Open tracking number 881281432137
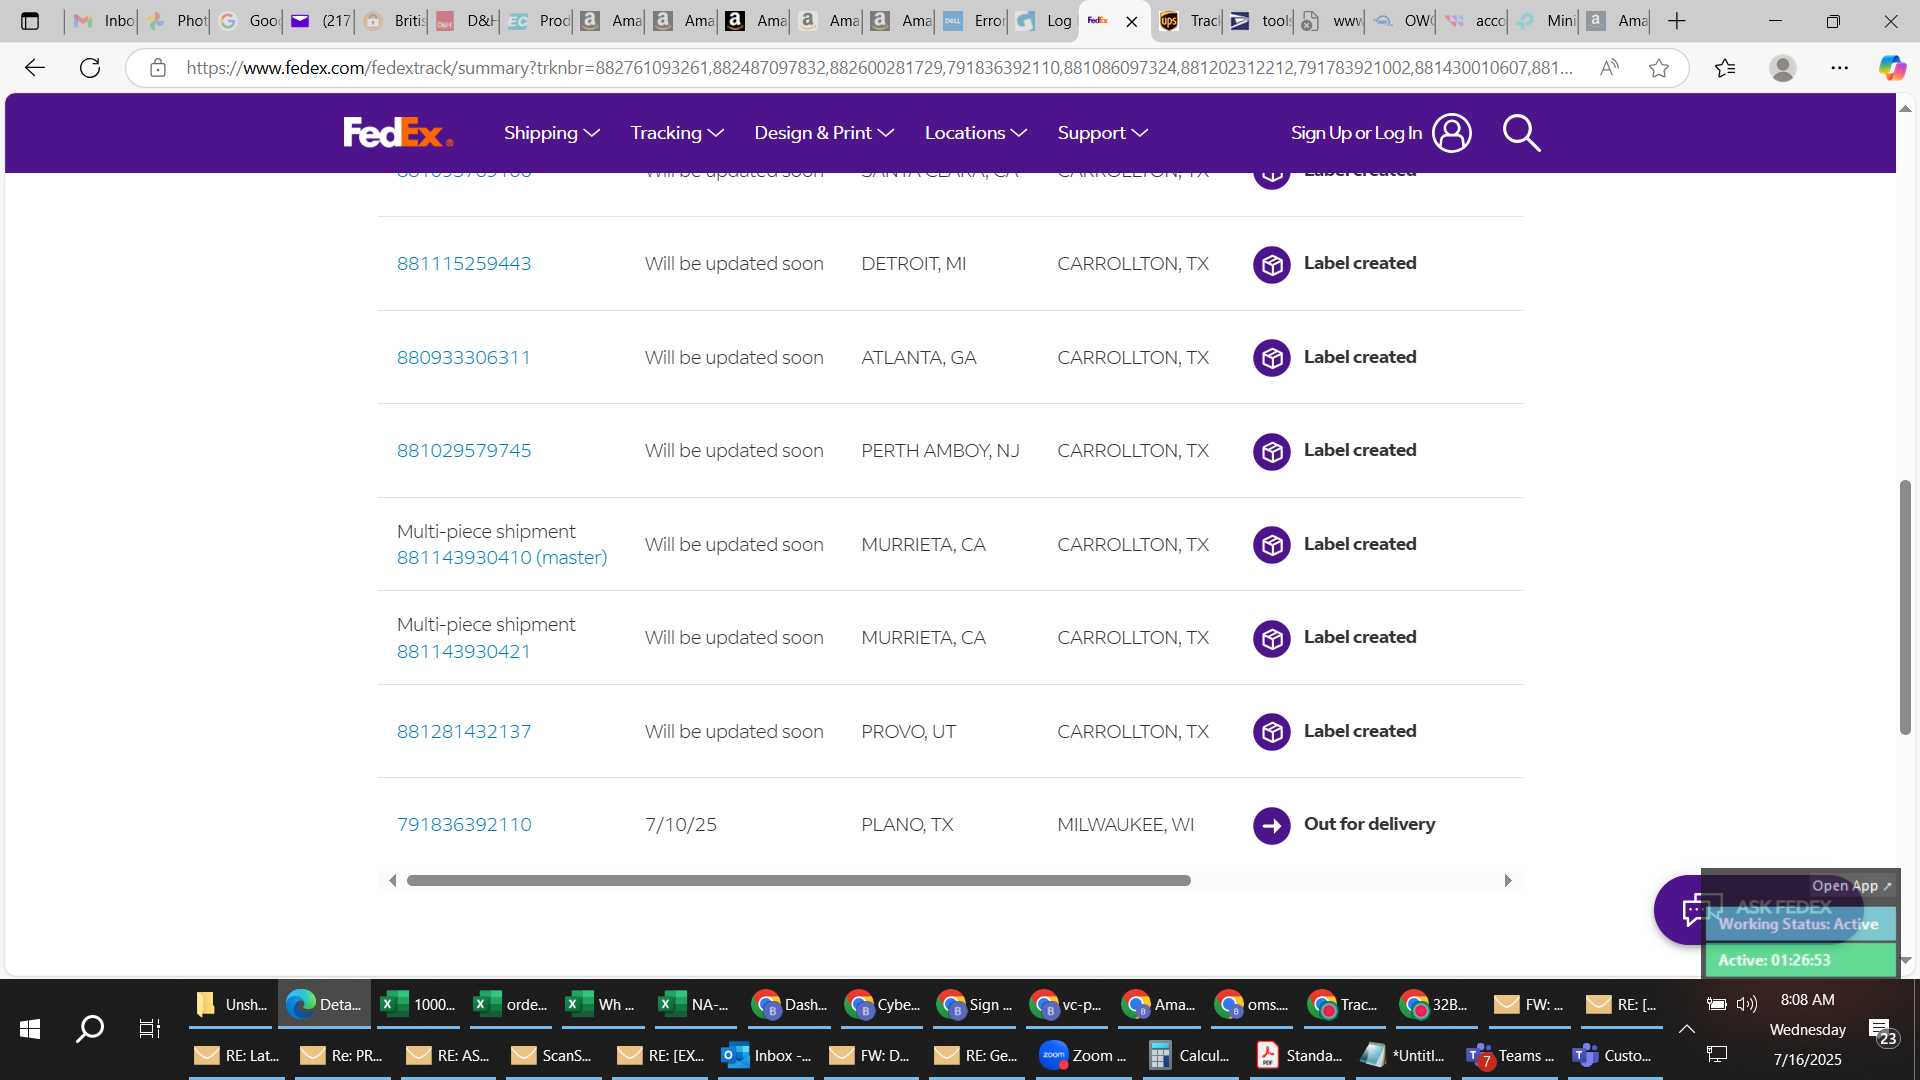 click(464, 732)
